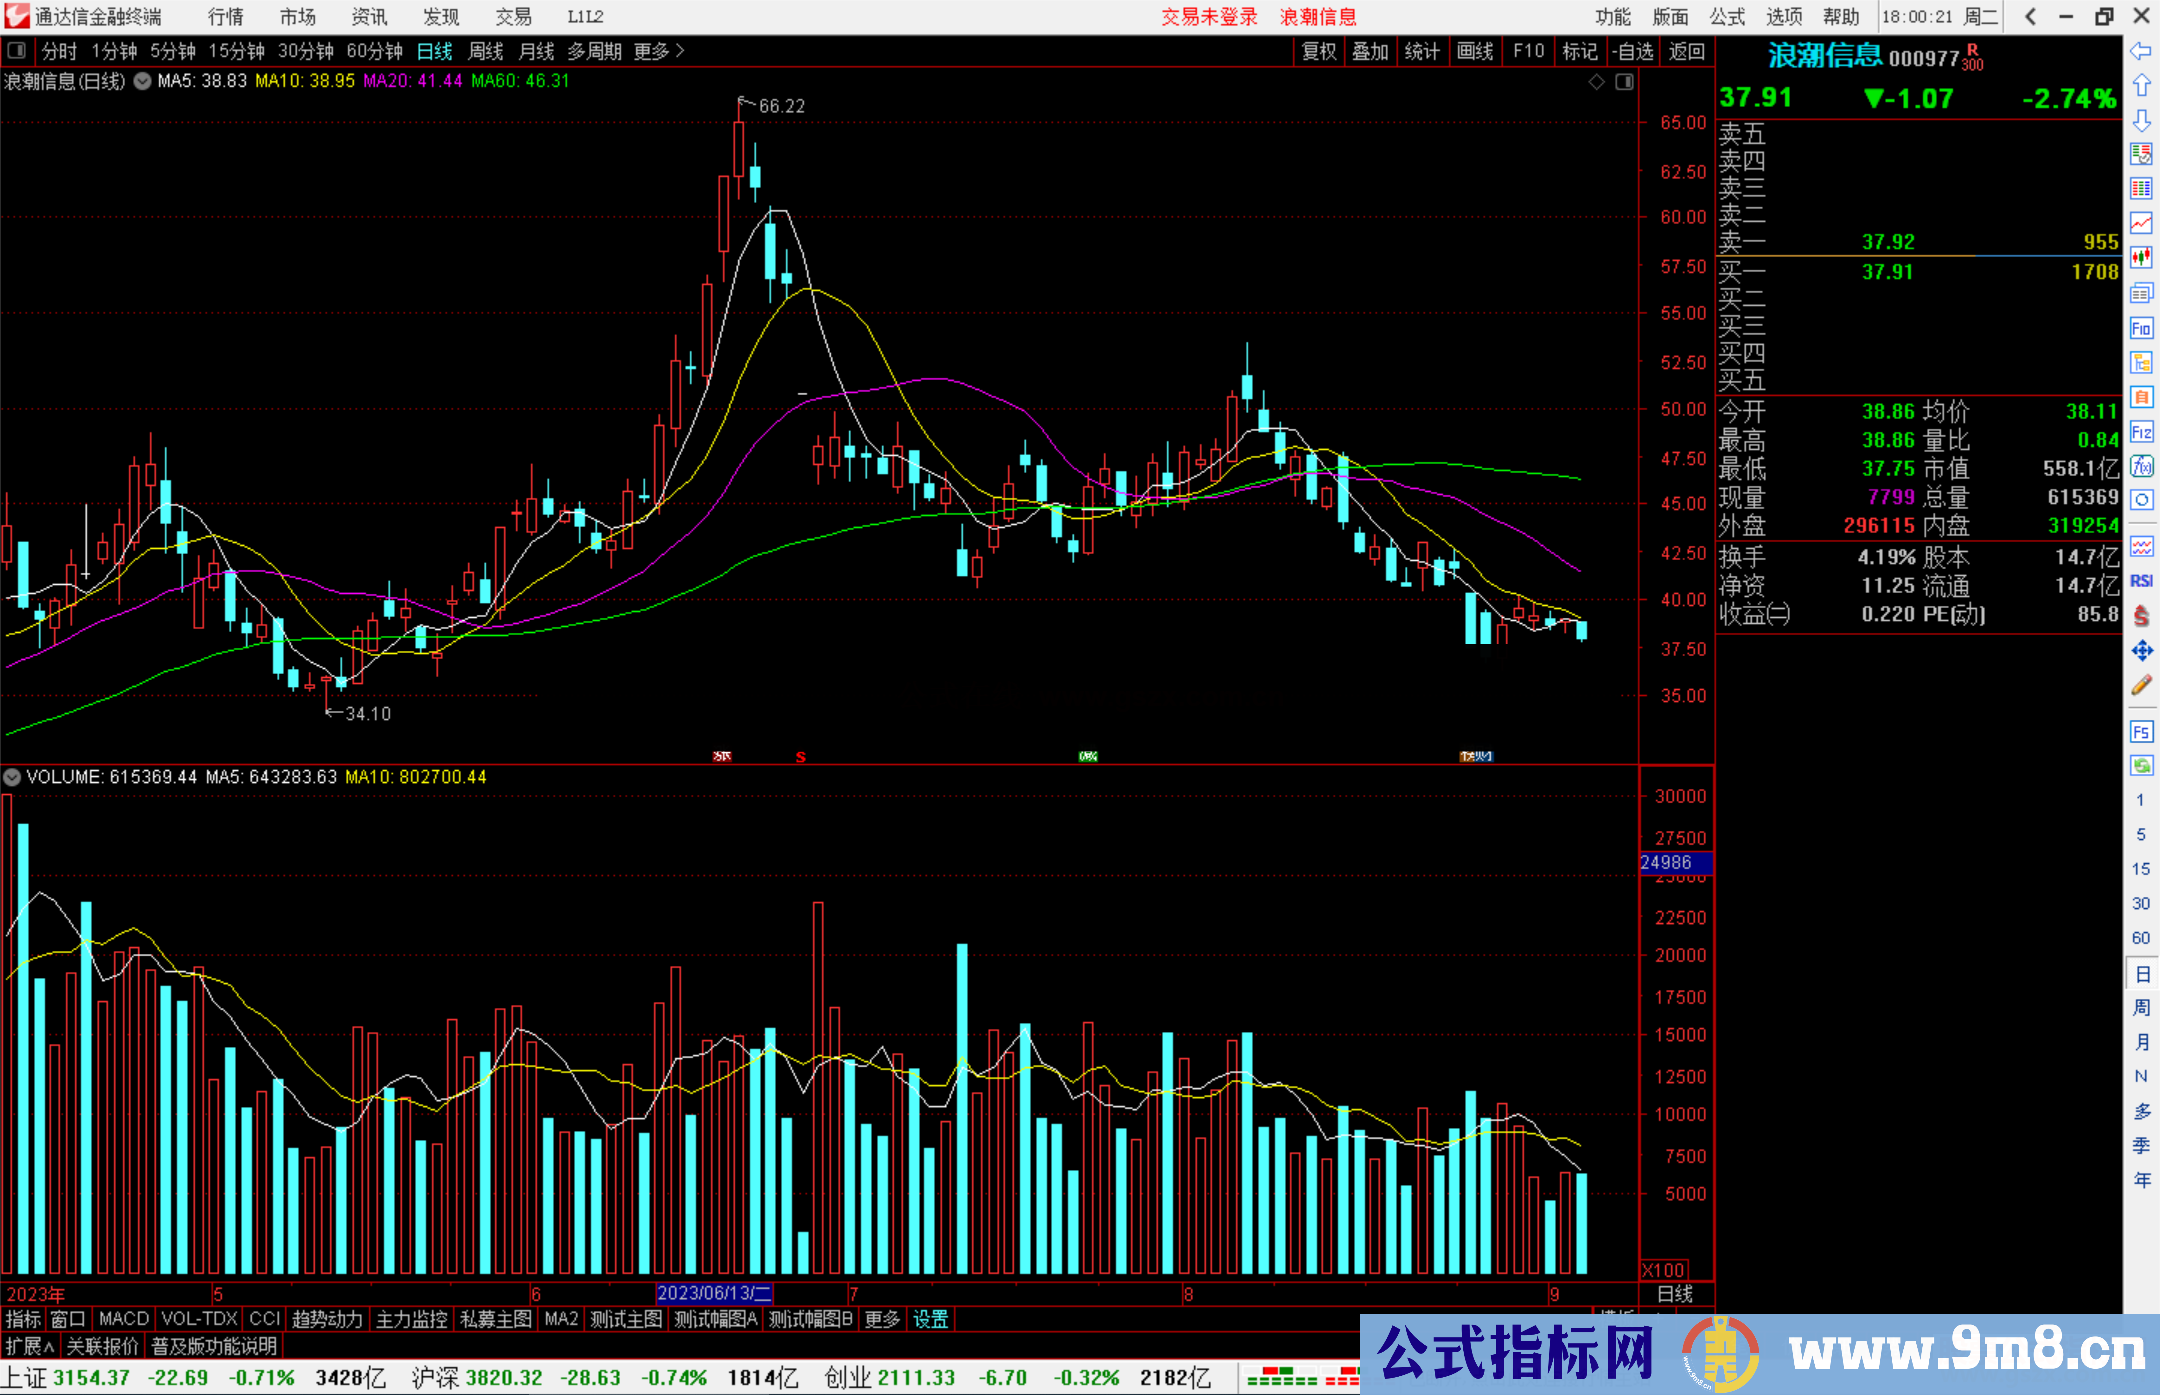
Task: Select the MACD indicator tab
Action: point(124,1319)
